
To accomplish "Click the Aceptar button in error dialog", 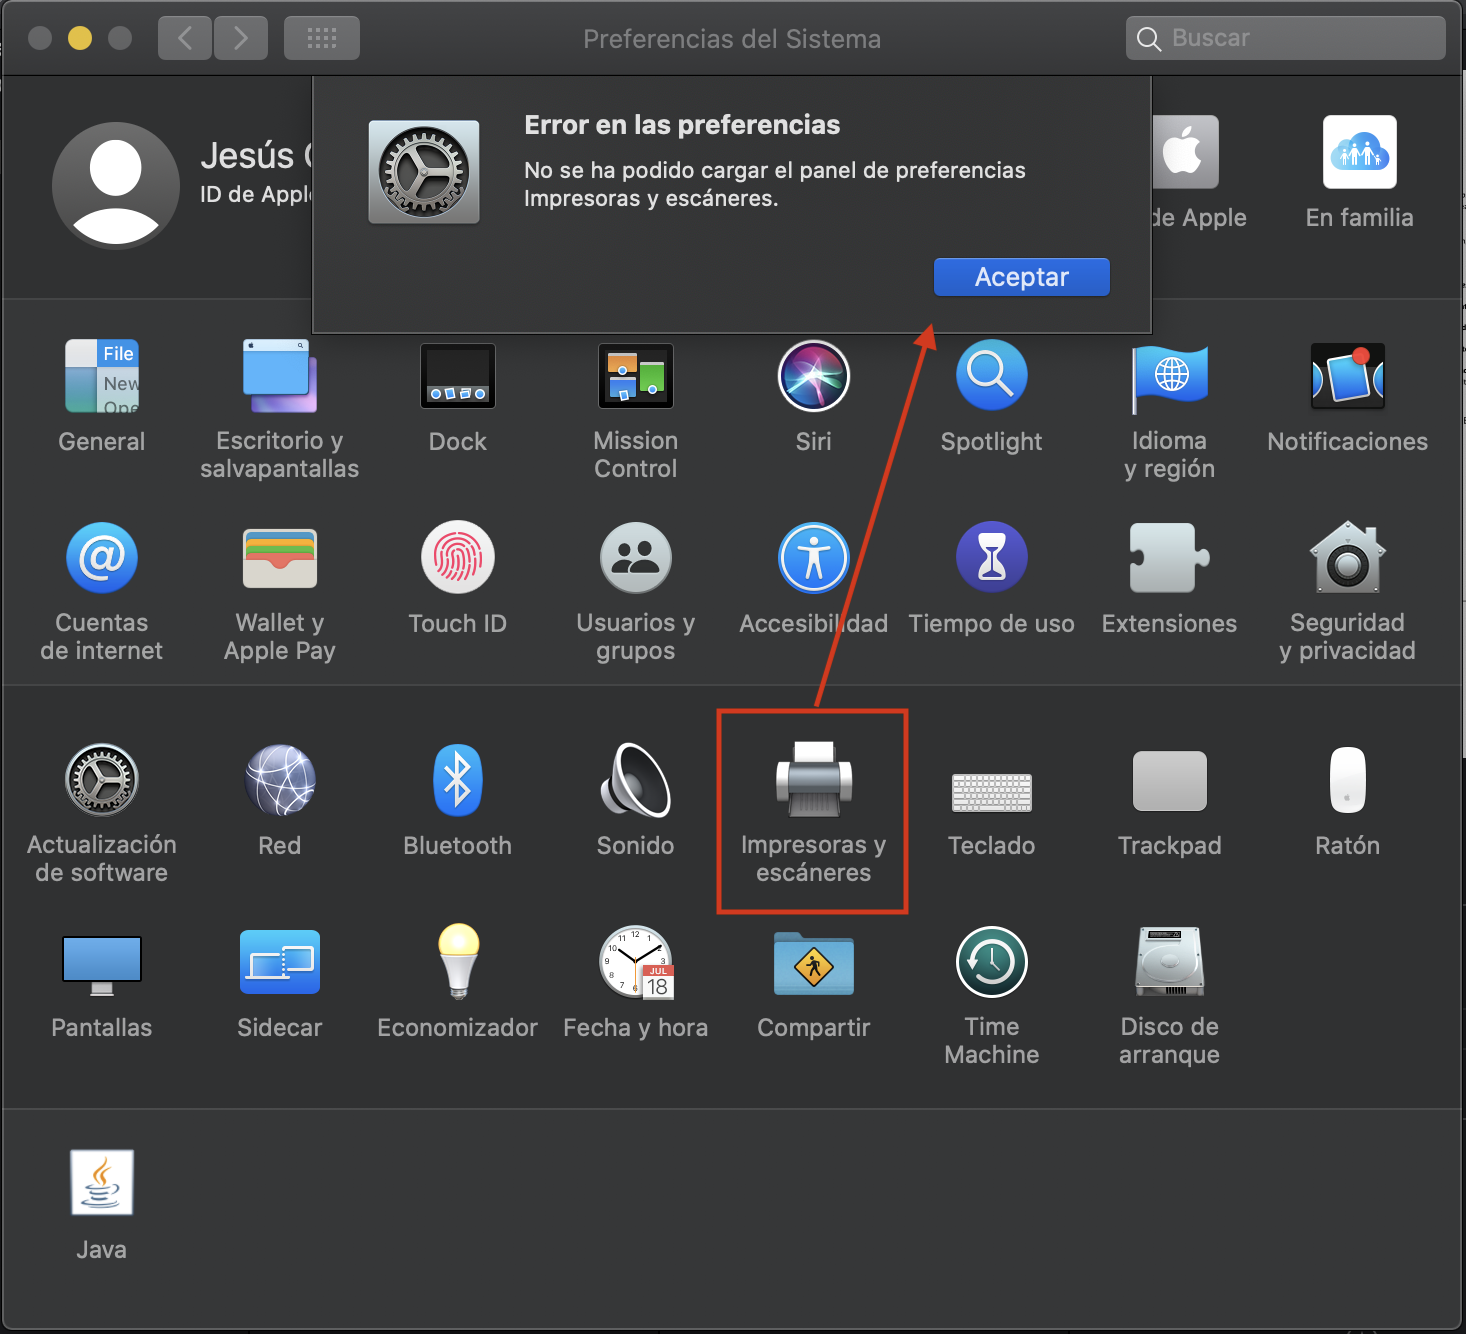I will tap(1021, 277).
